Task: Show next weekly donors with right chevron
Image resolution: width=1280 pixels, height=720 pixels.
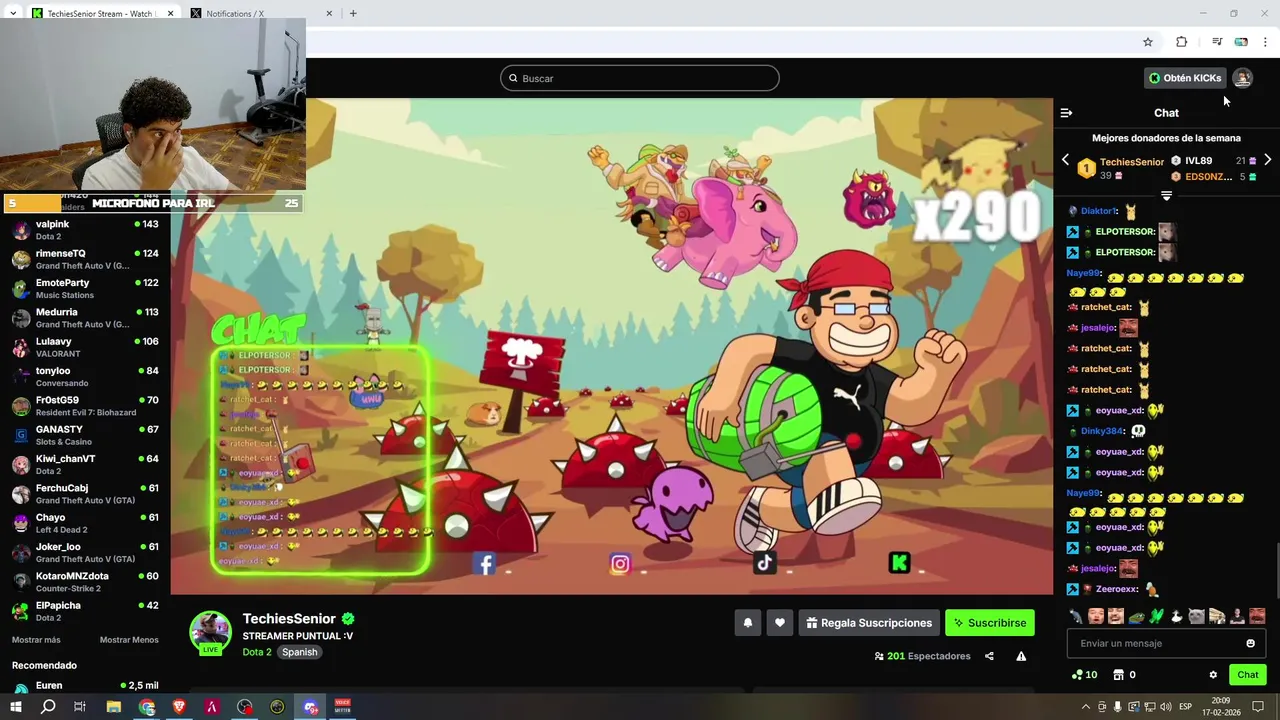Action: (x=1267, y=160)
